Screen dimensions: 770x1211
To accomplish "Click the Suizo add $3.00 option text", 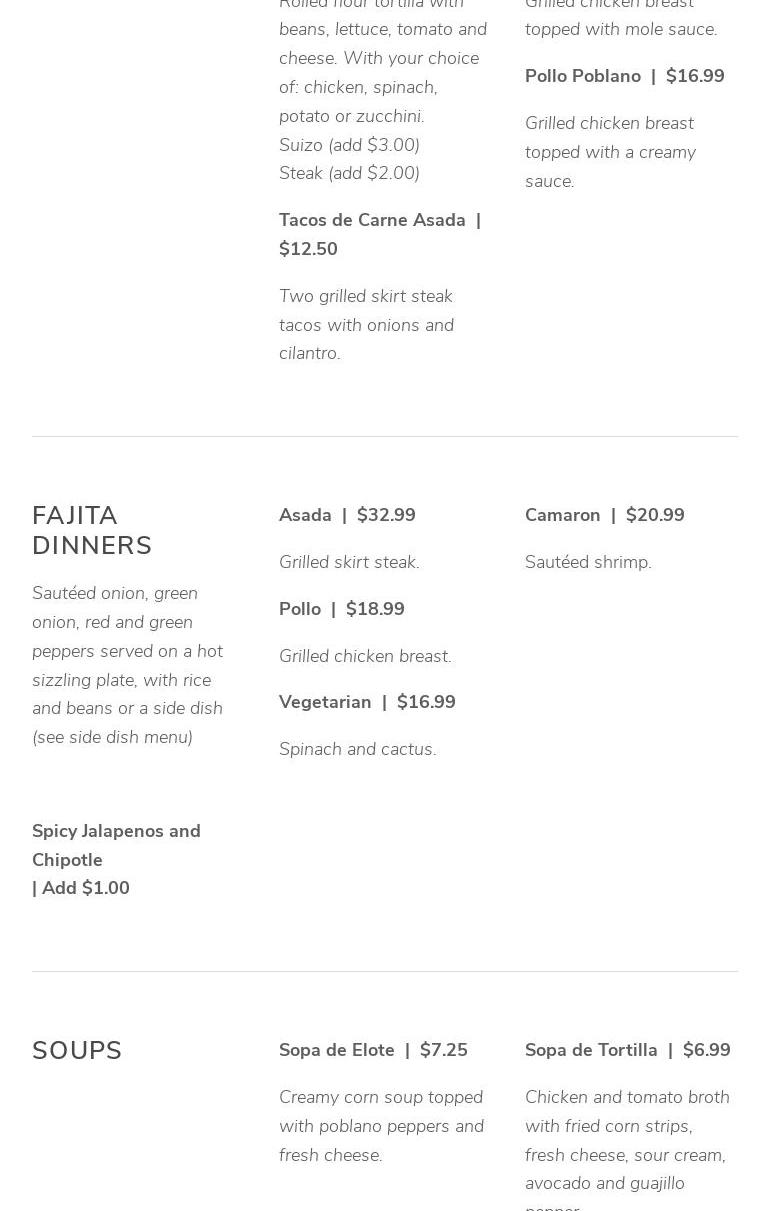I will pyautogui.click(x=349, y=145).
